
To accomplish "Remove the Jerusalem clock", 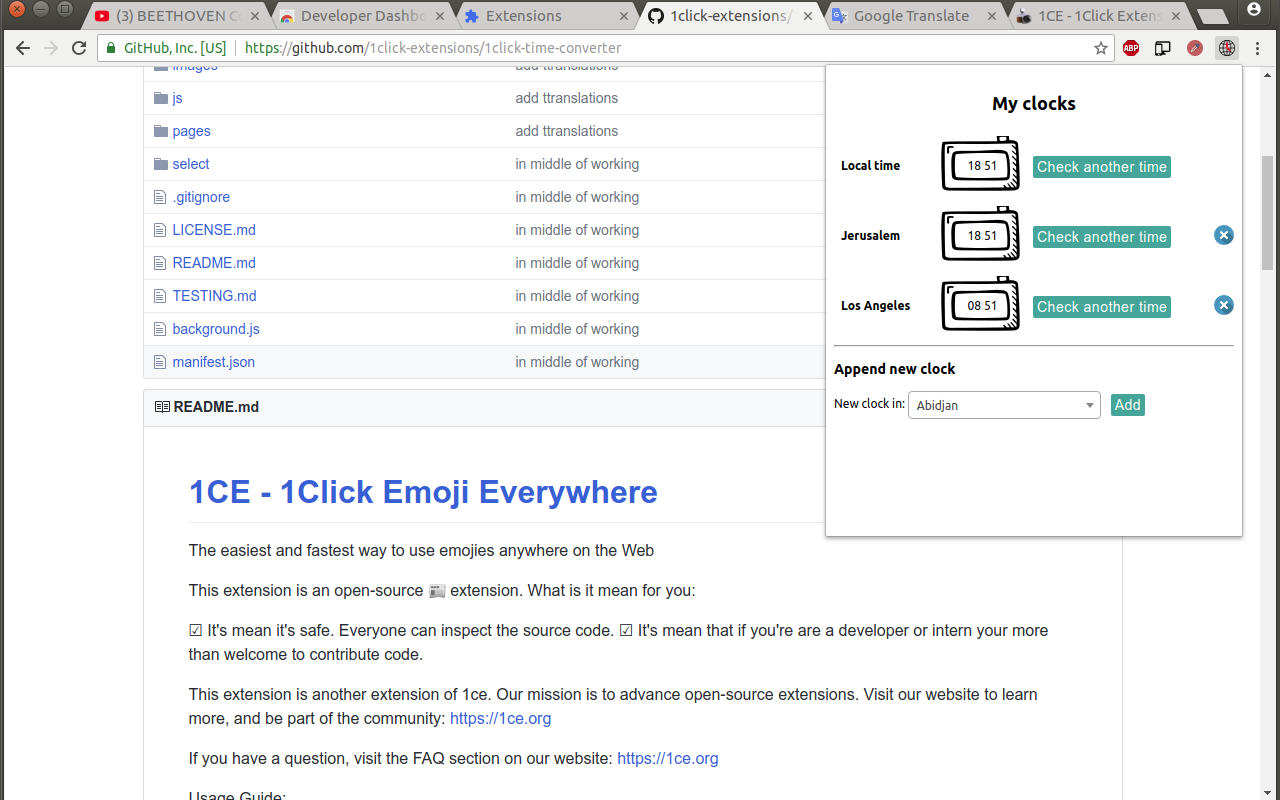I will tap(1224, 235).
